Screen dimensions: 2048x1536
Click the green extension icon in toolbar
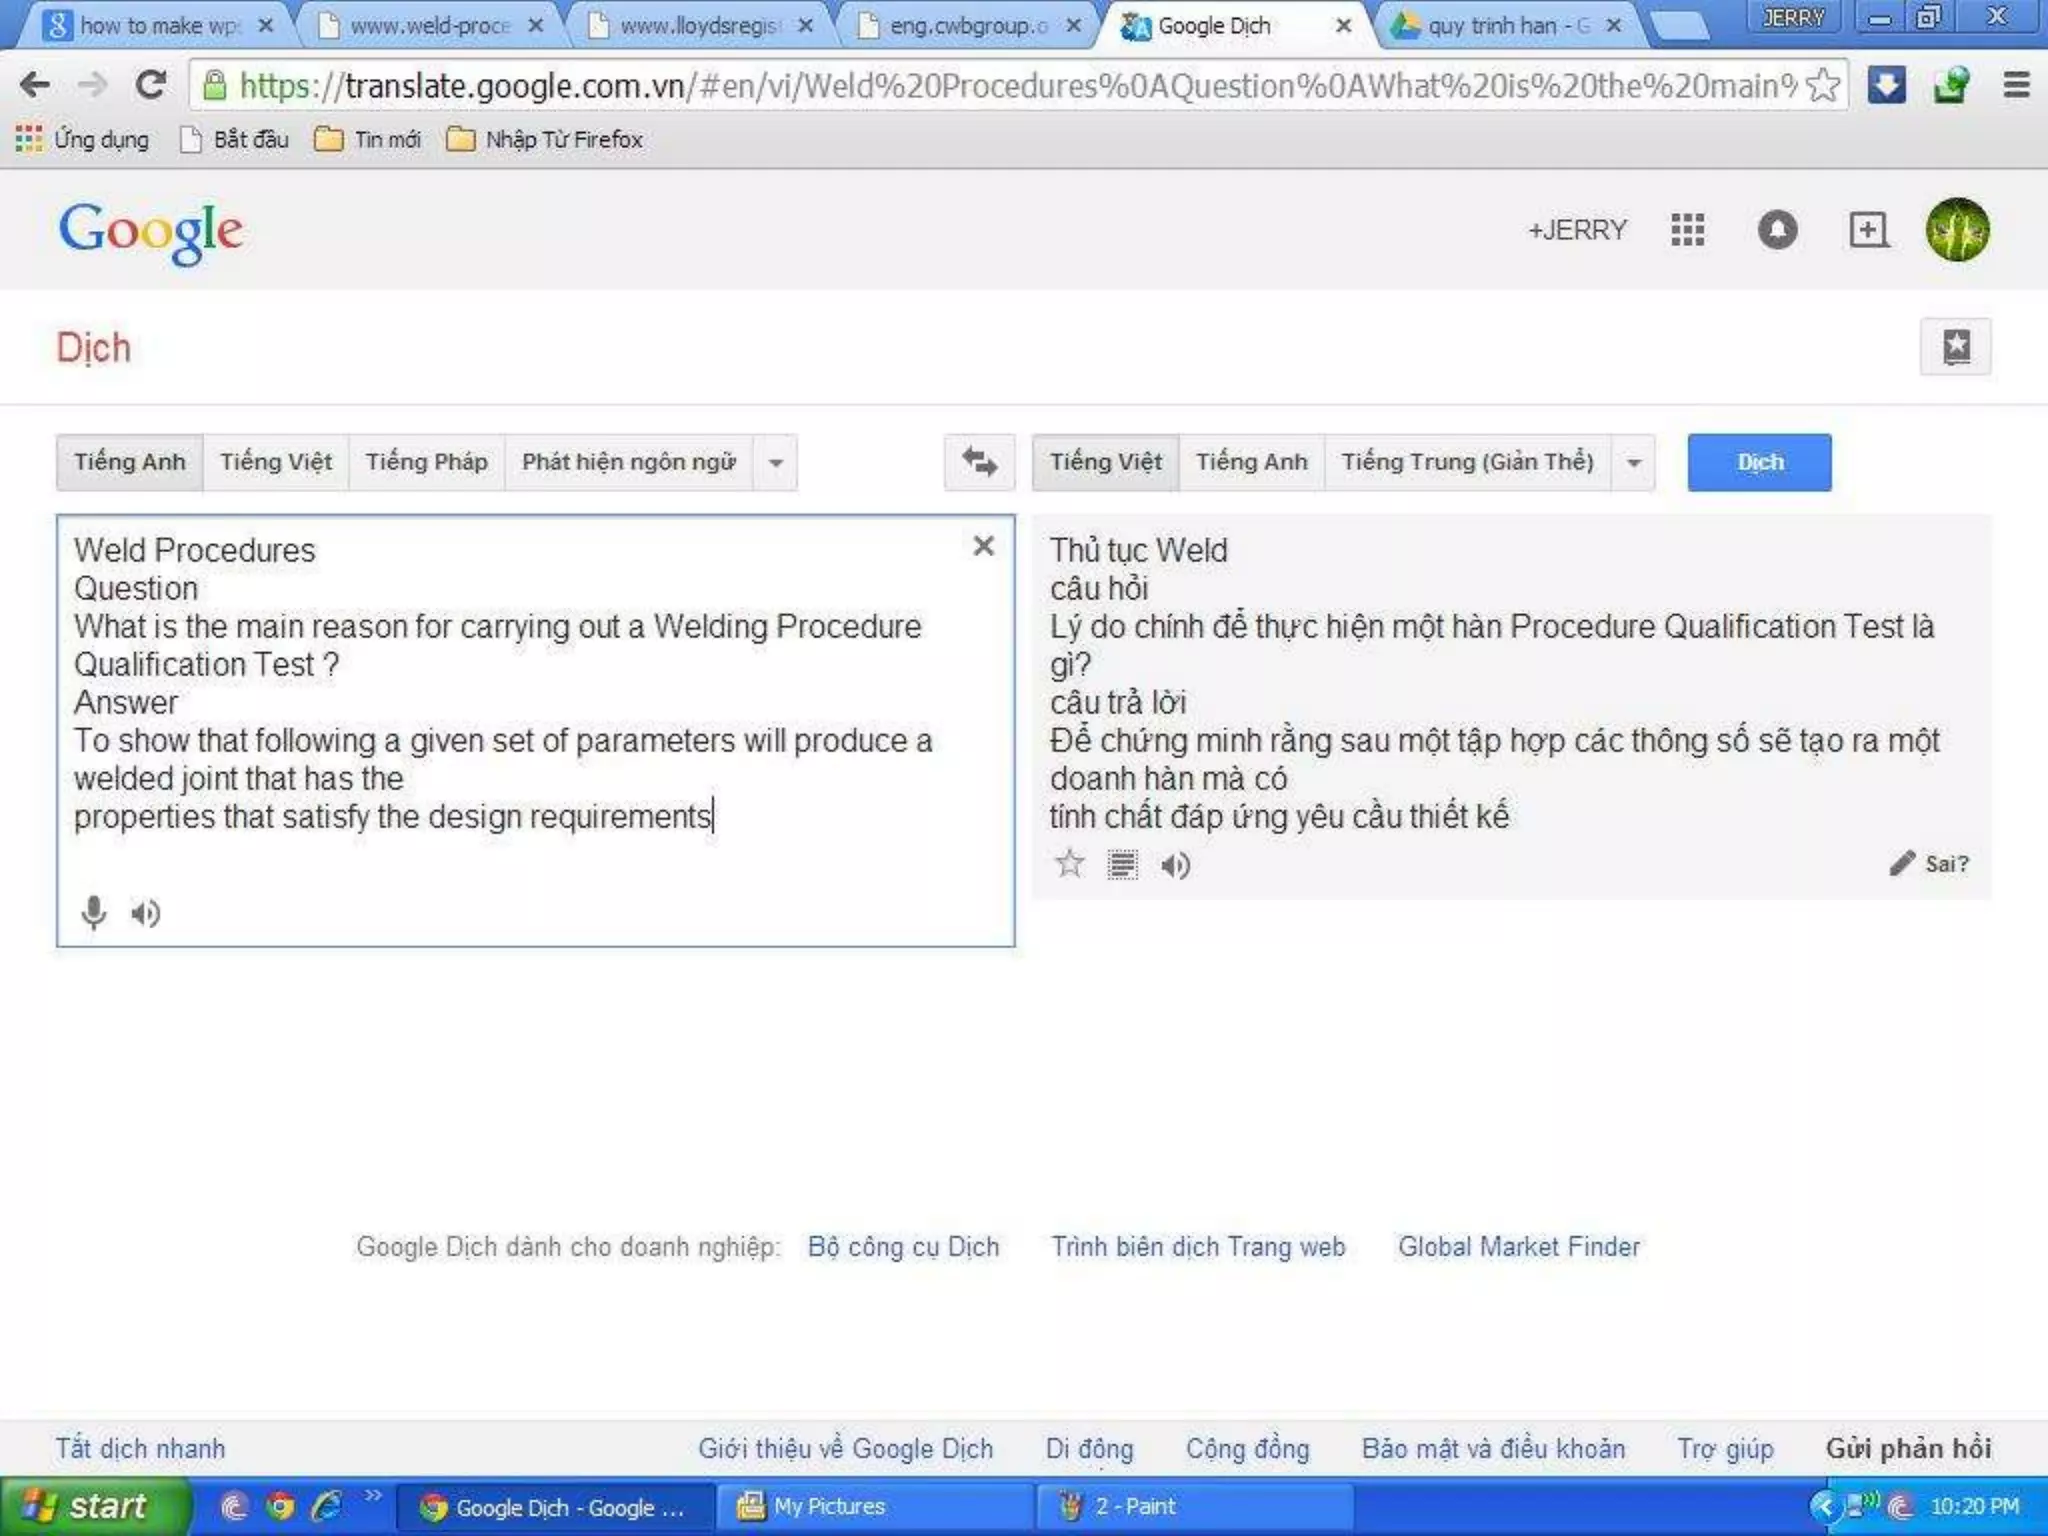[1951, 85]
